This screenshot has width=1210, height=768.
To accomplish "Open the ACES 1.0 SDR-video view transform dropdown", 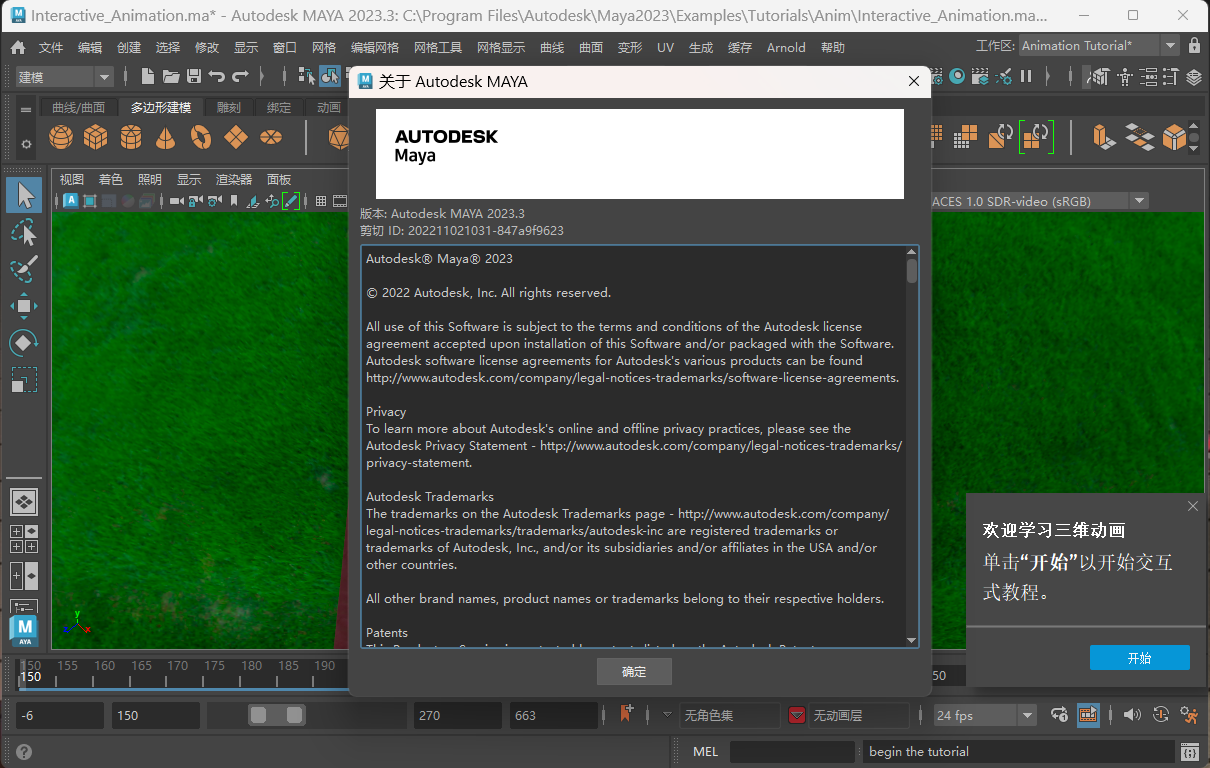I will click(1040, 201).
